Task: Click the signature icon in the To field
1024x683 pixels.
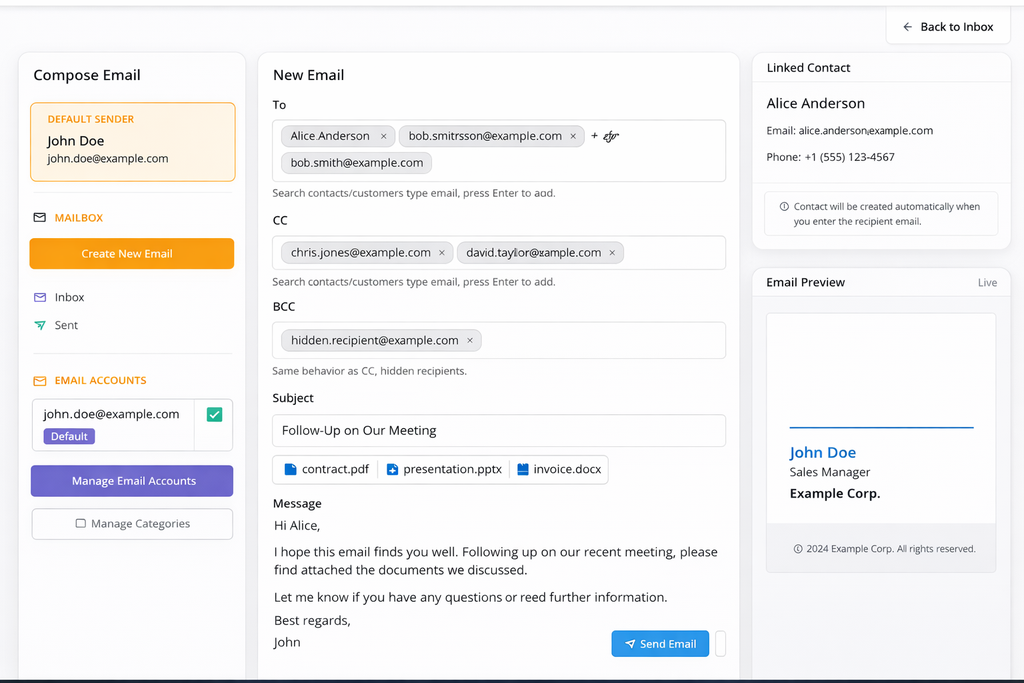Action: pyautogui.click(x=610, y=135)
